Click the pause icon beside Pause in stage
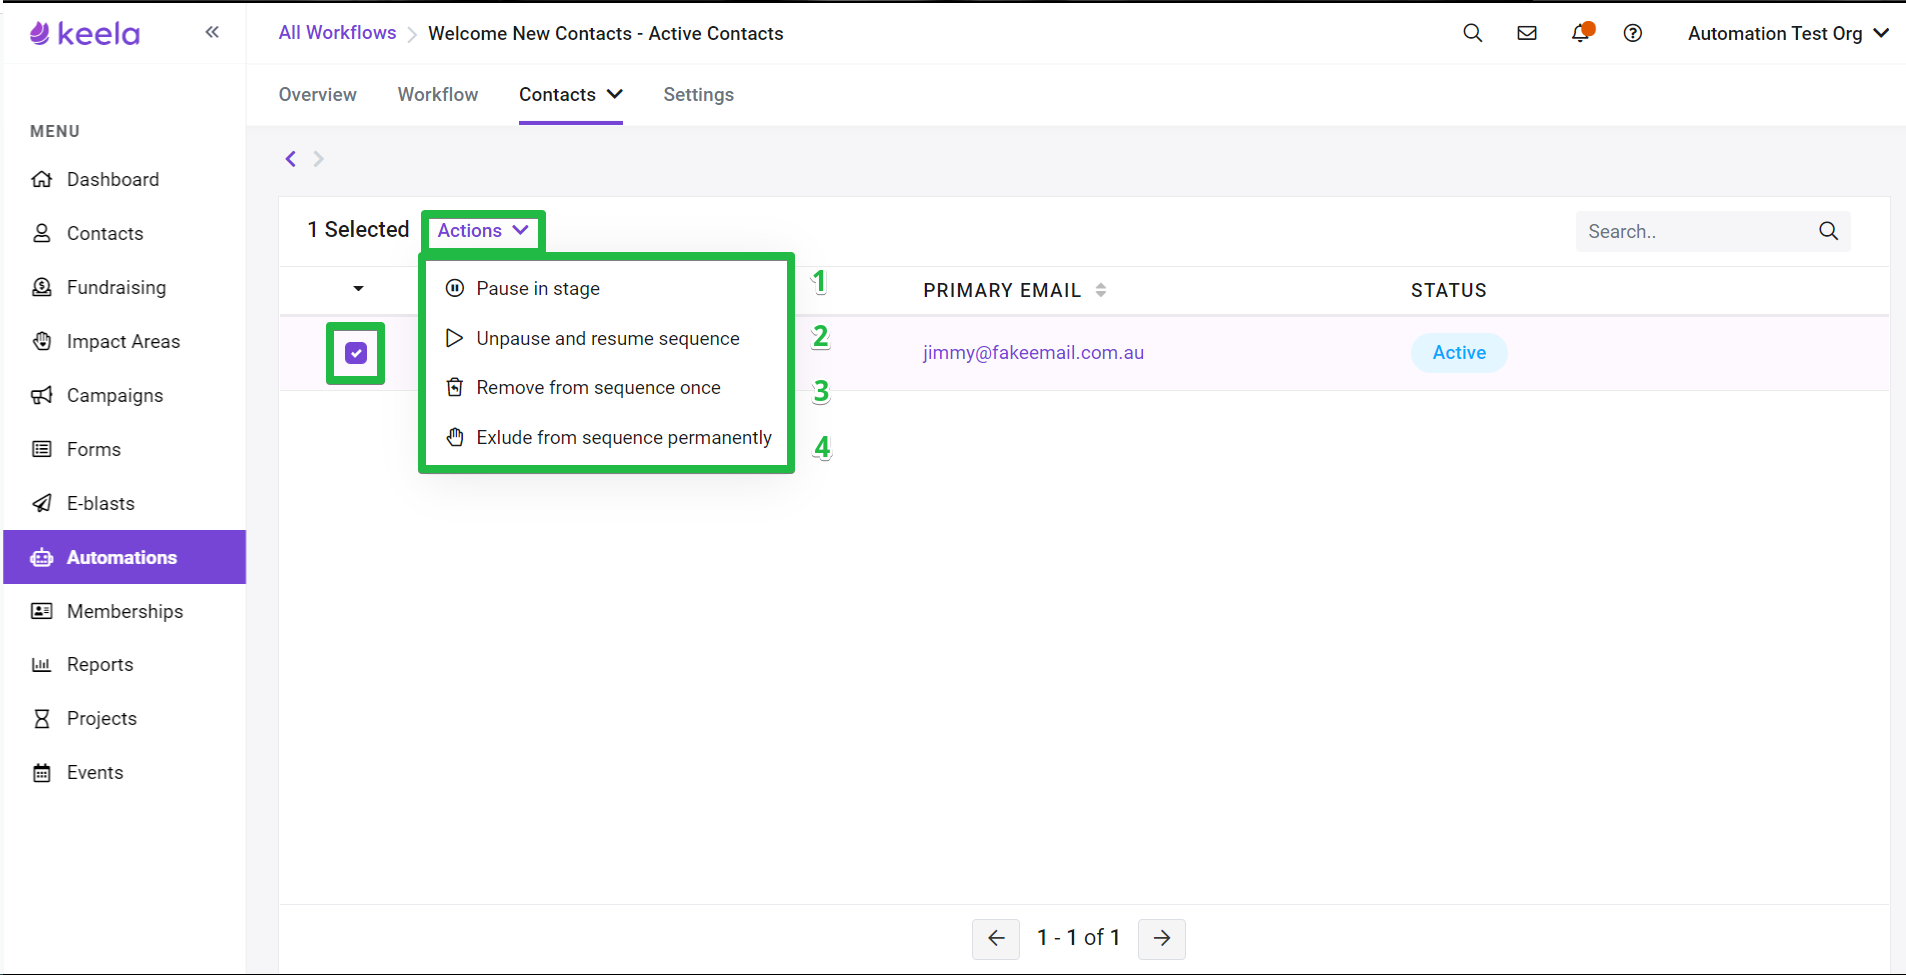Viewport: 1906px width, 975px height. [x=455, y=288]
